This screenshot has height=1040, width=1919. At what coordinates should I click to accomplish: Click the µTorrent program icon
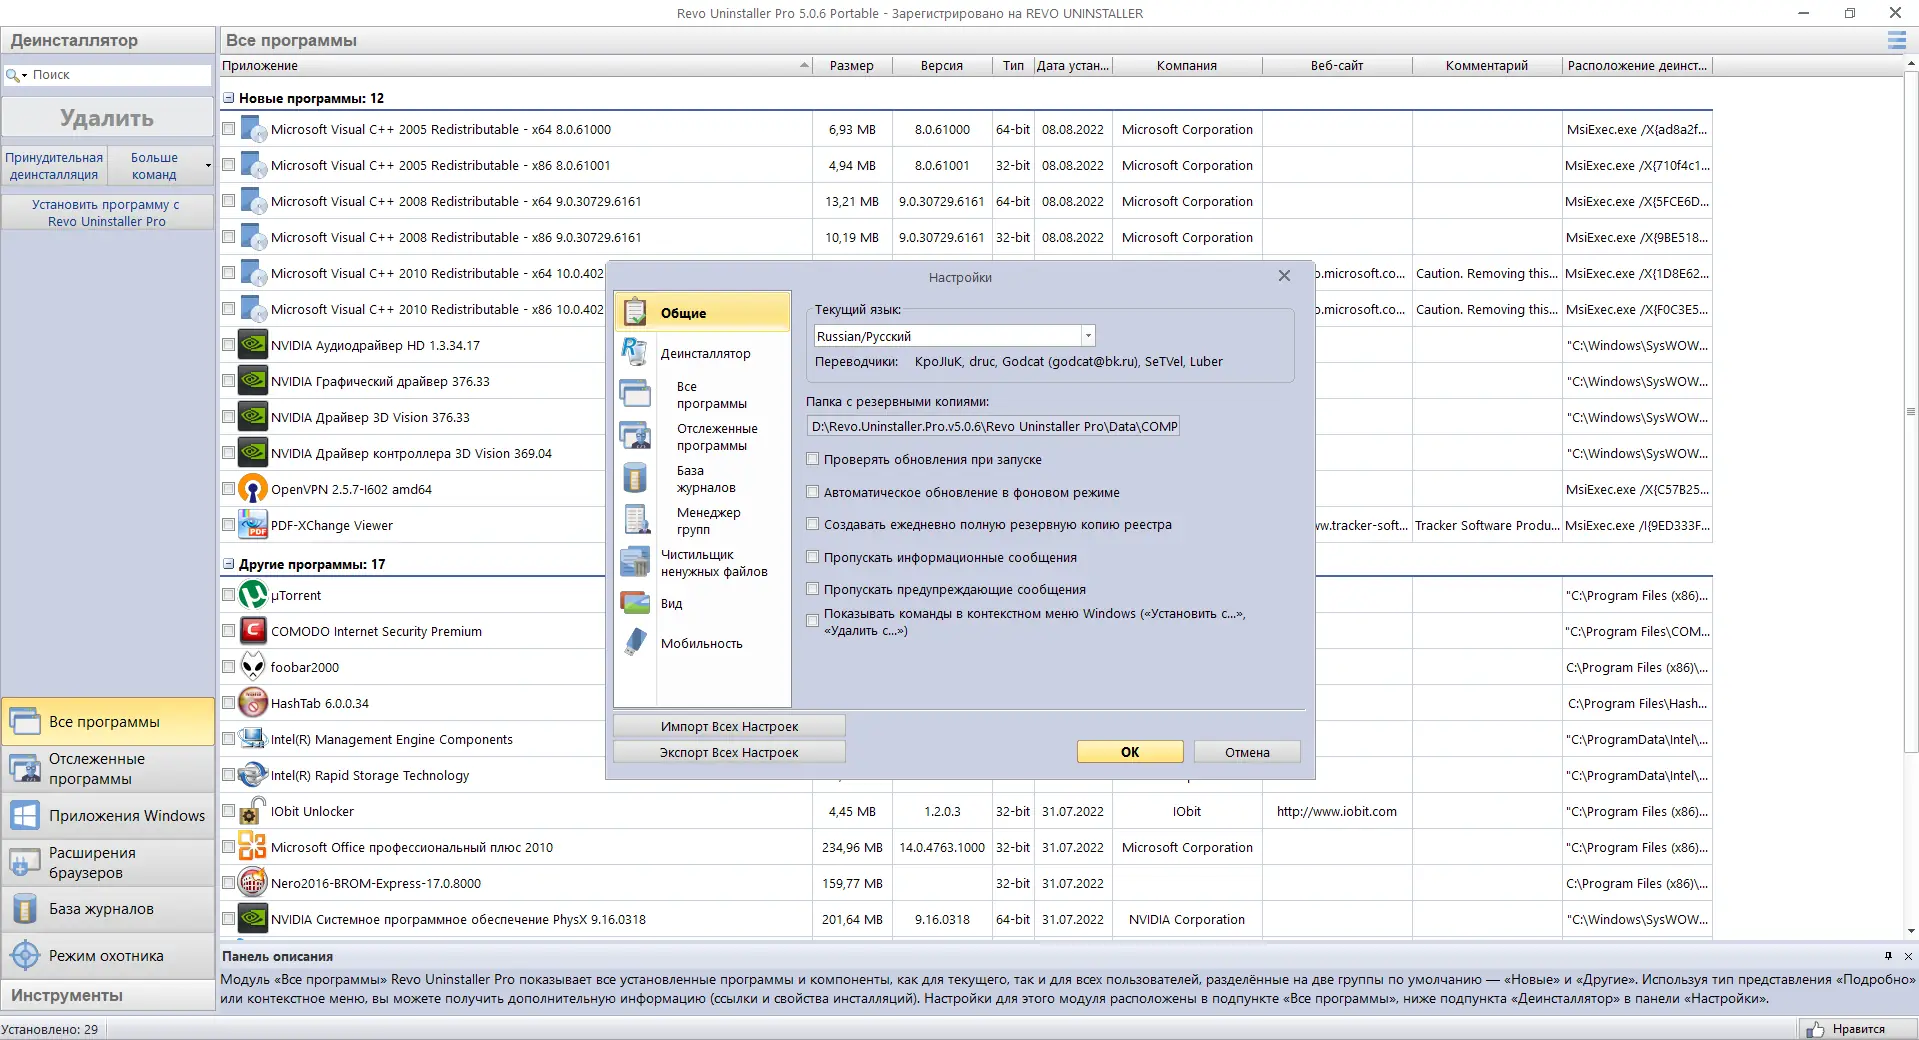253,595
